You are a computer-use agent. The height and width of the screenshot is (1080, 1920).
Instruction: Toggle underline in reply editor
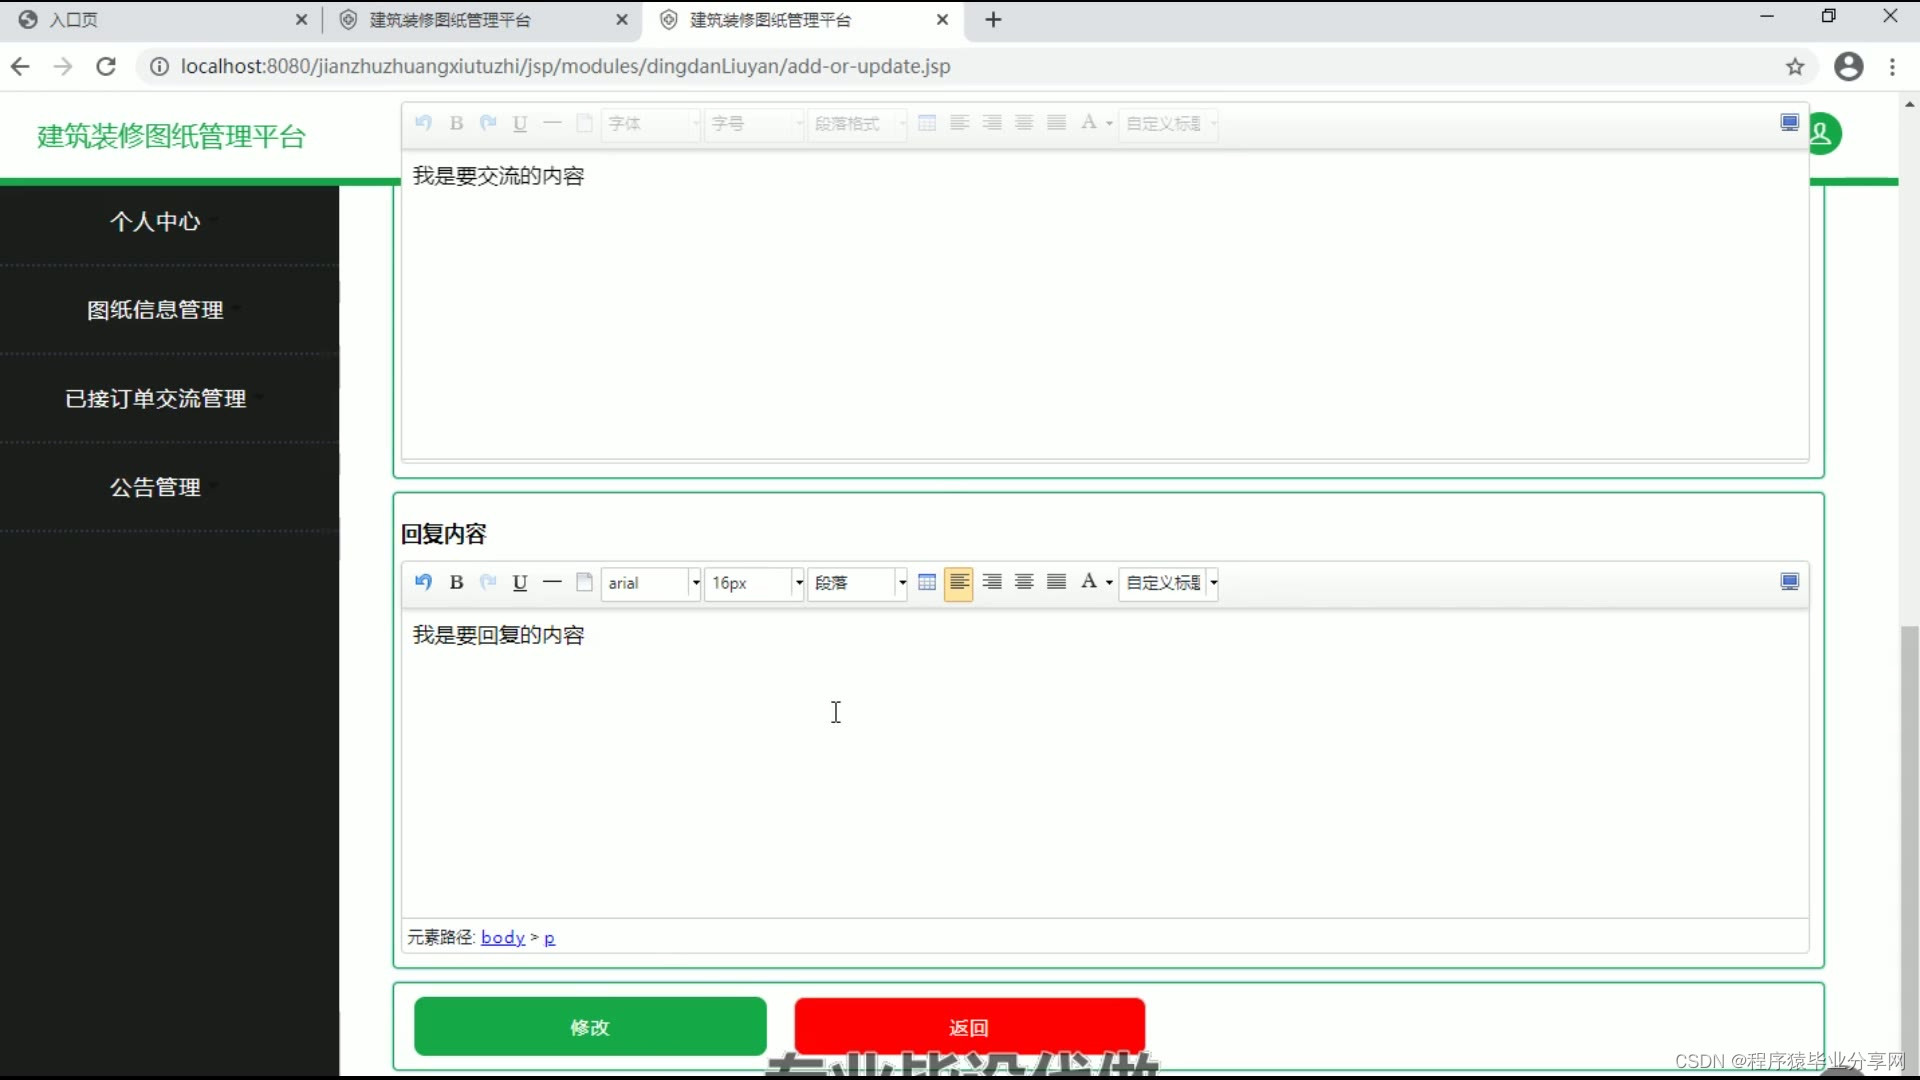[520, 582]
